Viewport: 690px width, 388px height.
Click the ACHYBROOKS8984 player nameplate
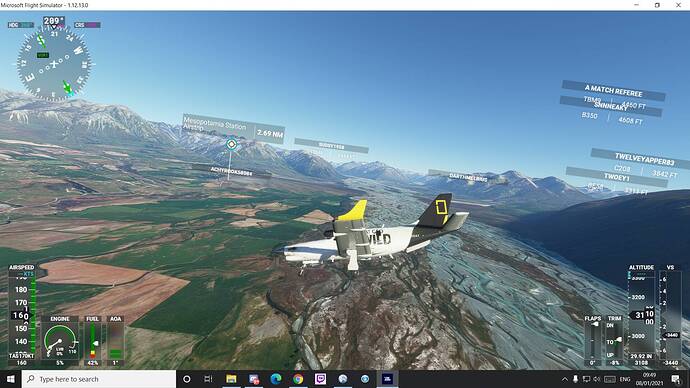tap(231, 171)
